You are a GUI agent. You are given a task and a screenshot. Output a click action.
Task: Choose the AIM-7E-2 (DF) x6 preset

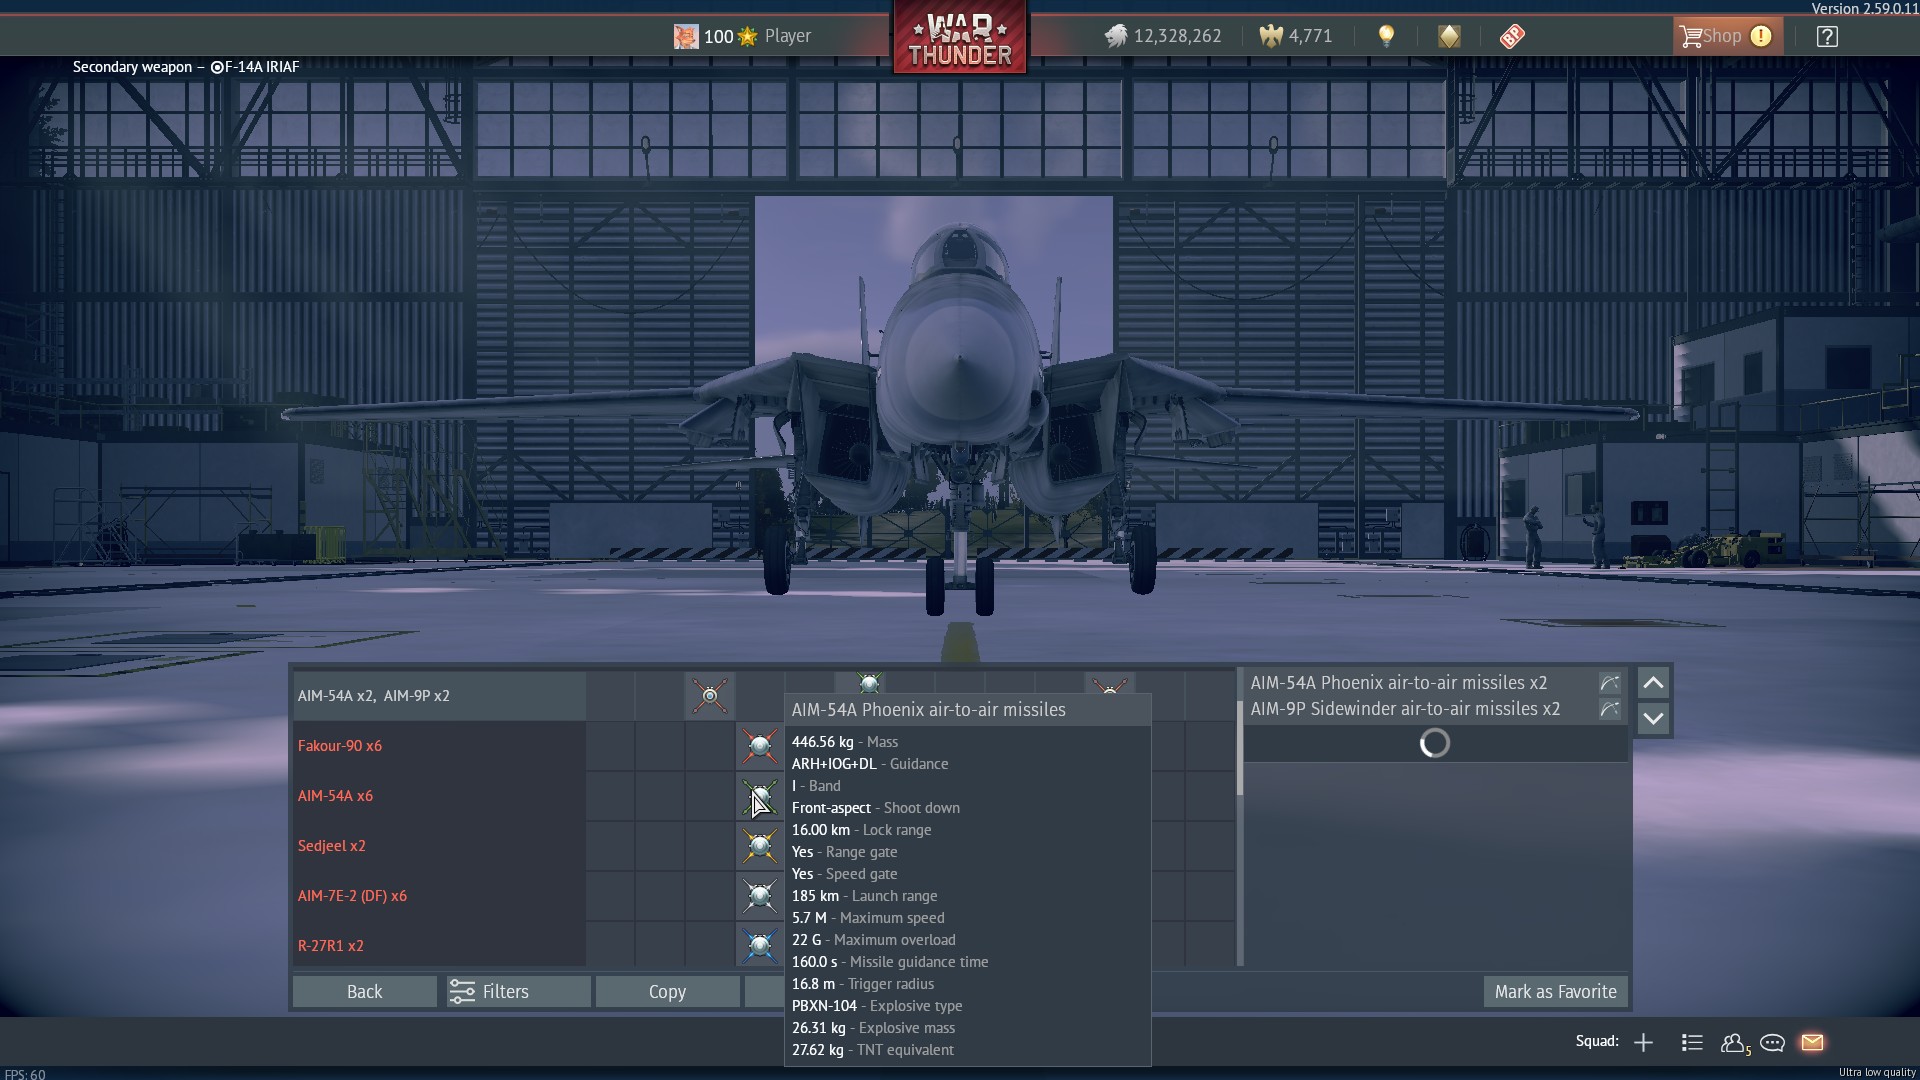[439, 896]
